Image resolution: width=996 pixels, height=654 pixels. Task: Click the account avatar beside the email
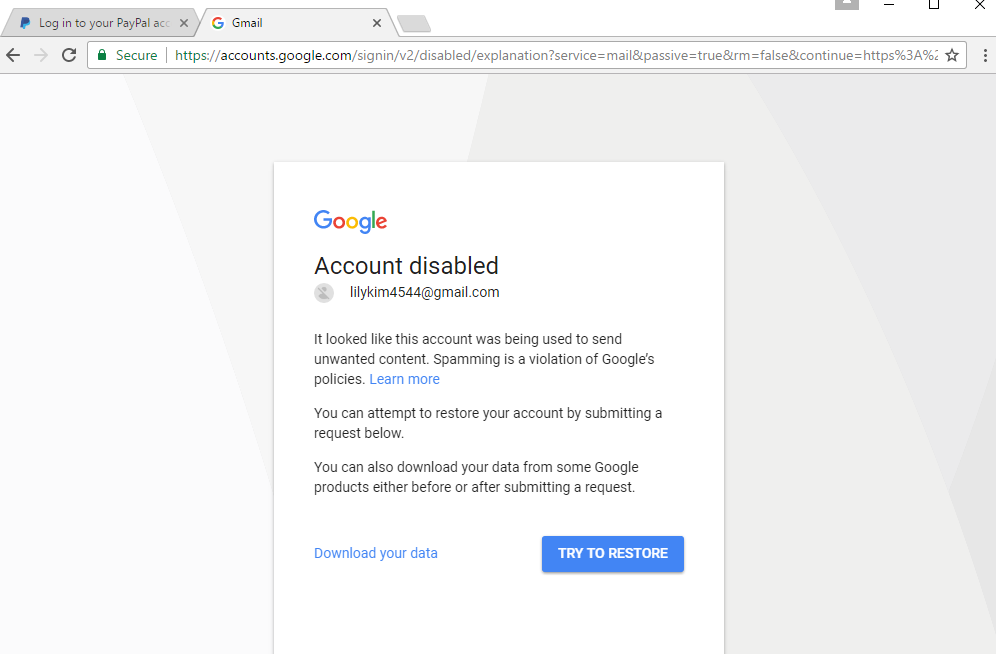pyautogui.click(x=324, y=293)
